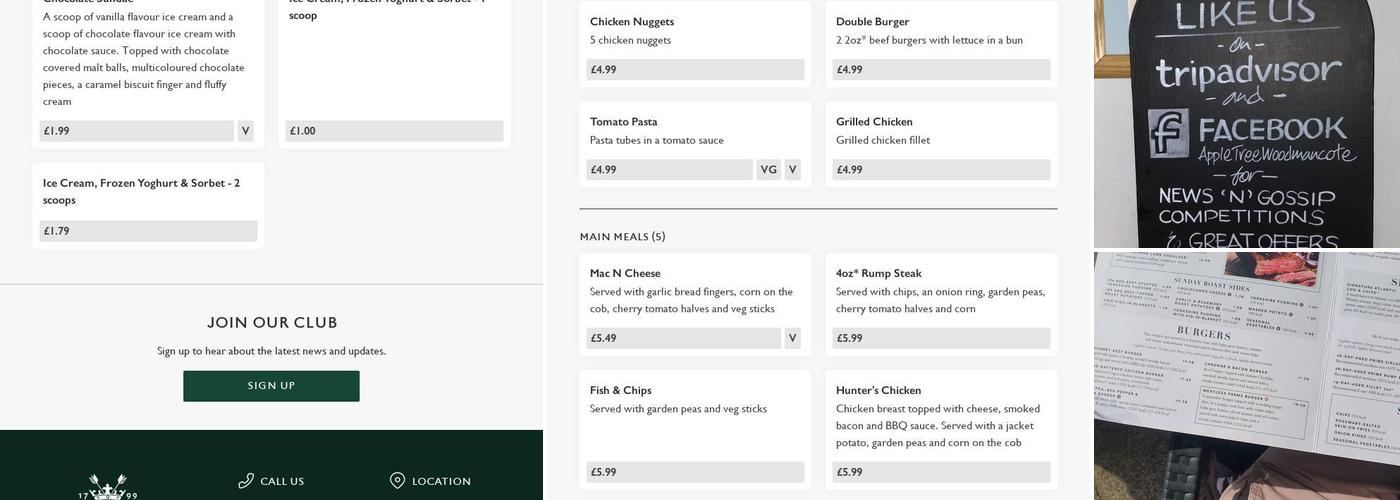Click the Facebook logo on chalkboard photo

(1168, 133)
